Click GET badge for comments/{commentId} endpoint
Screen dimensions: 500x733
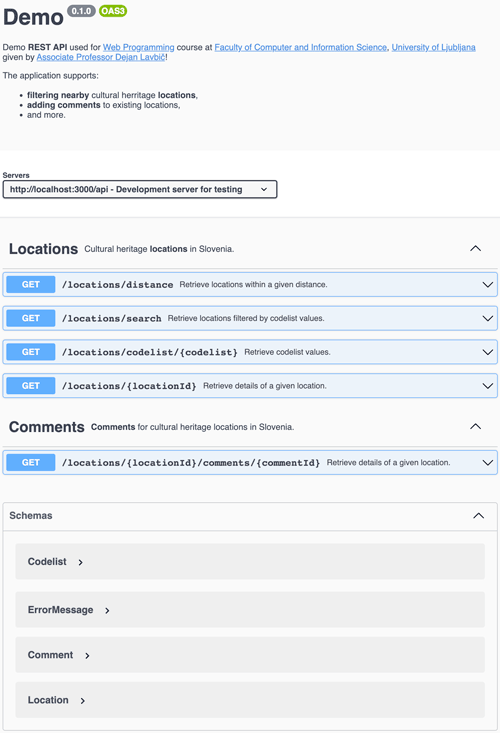pos(31,462)
